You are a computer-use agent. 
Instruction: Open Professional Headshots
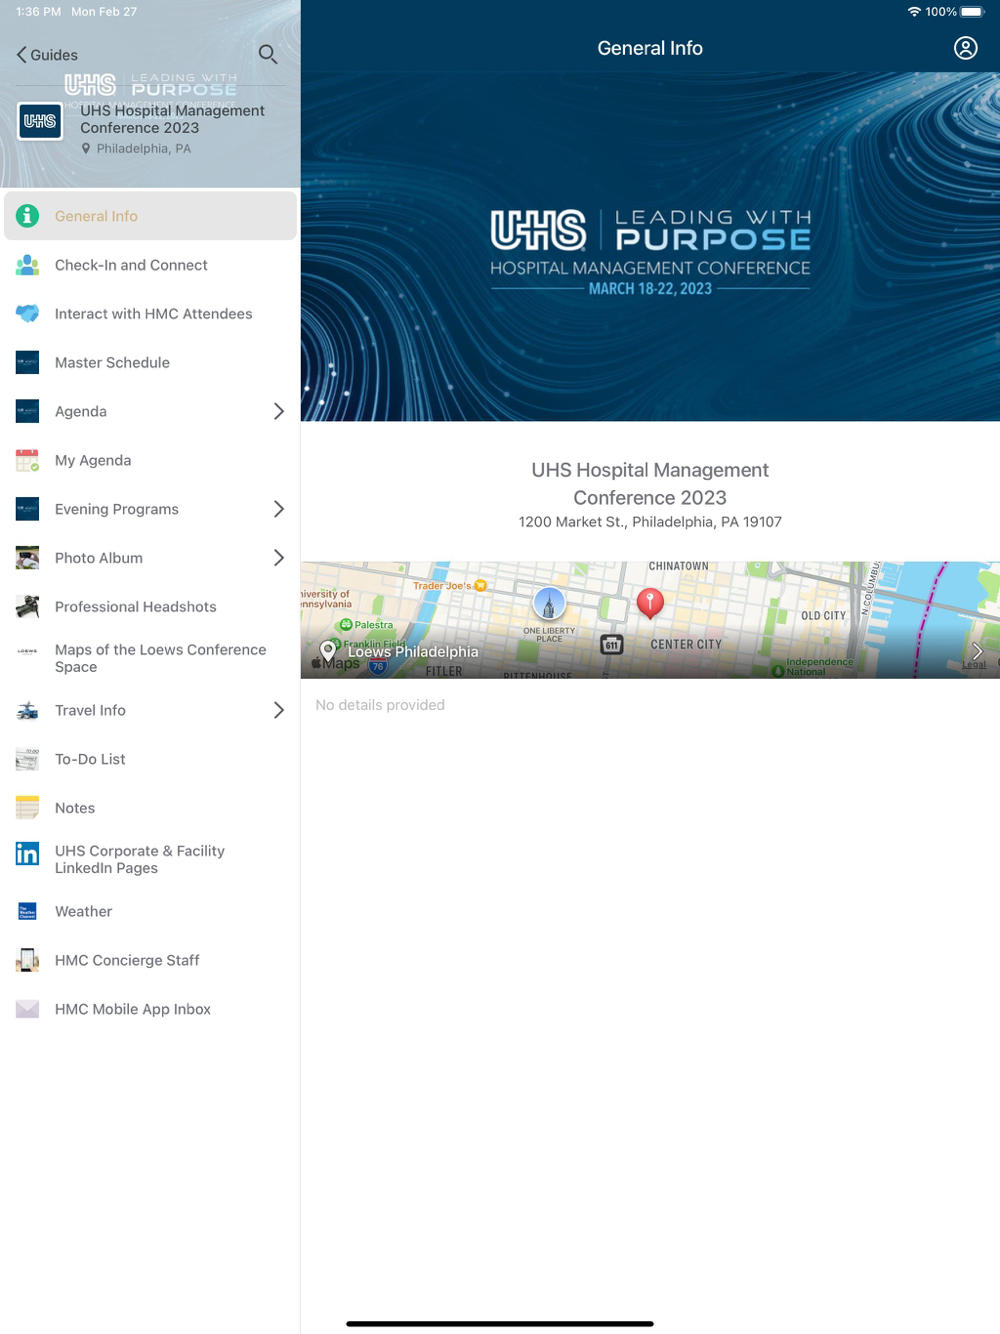(x=150, y=607)
